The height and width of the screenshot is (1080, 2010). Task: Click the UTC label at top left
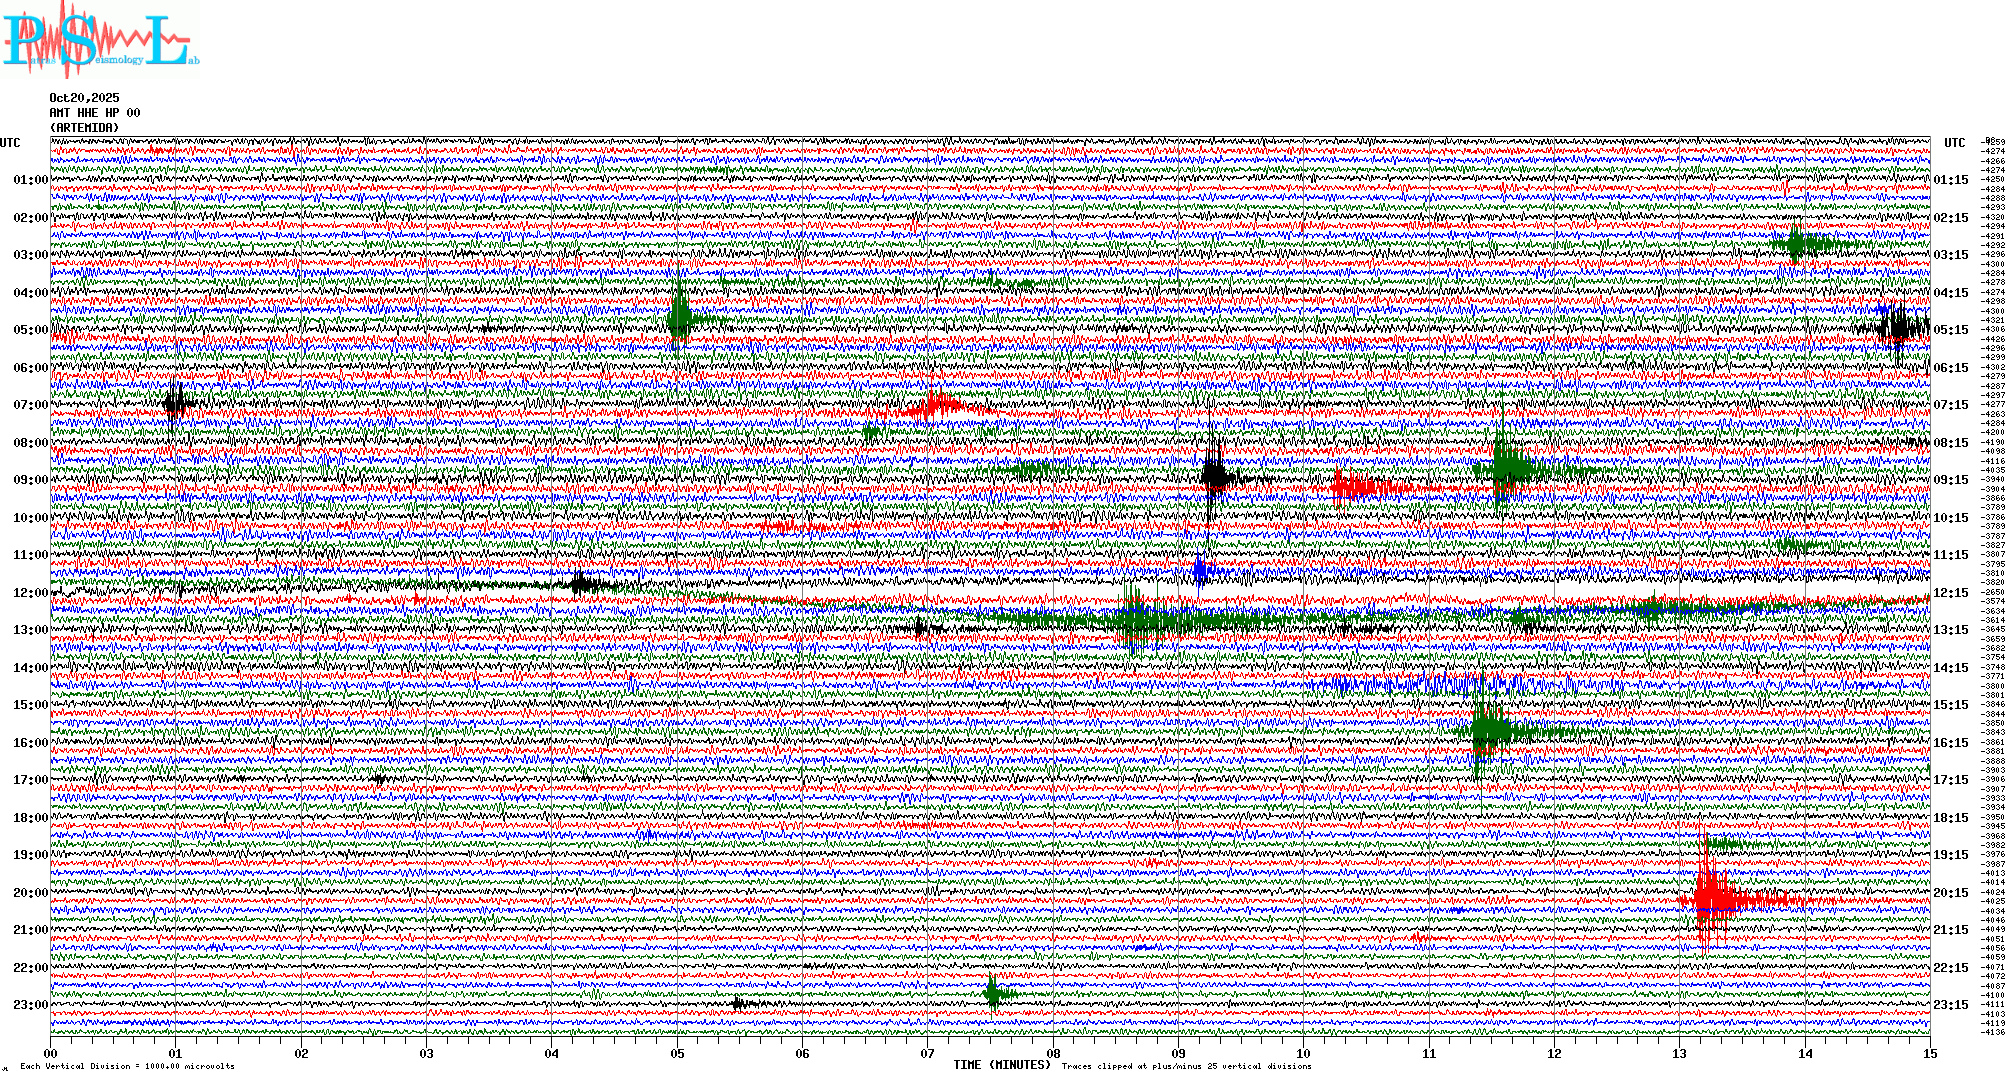point(10,143)
